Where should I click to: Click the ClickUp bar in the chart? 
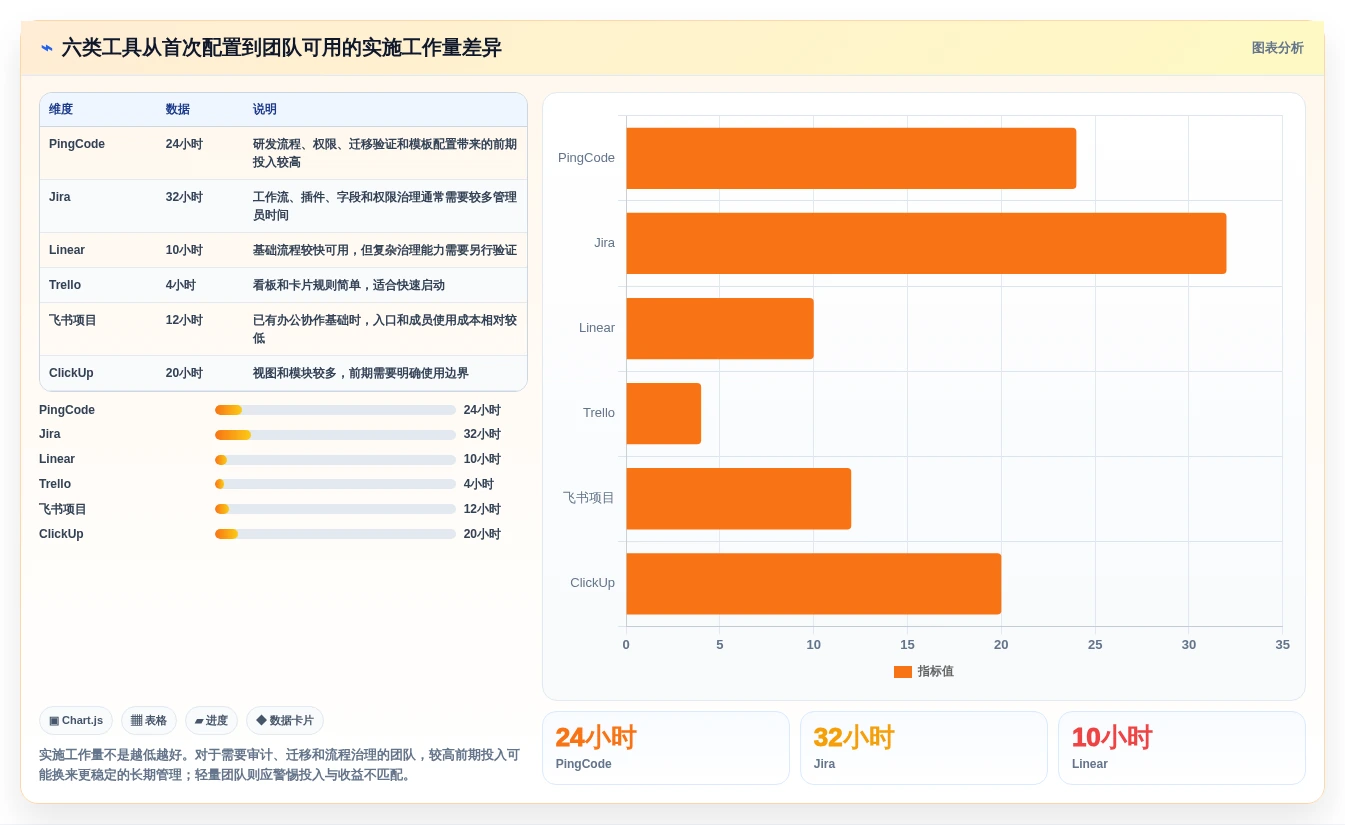[x=814, y=583]
